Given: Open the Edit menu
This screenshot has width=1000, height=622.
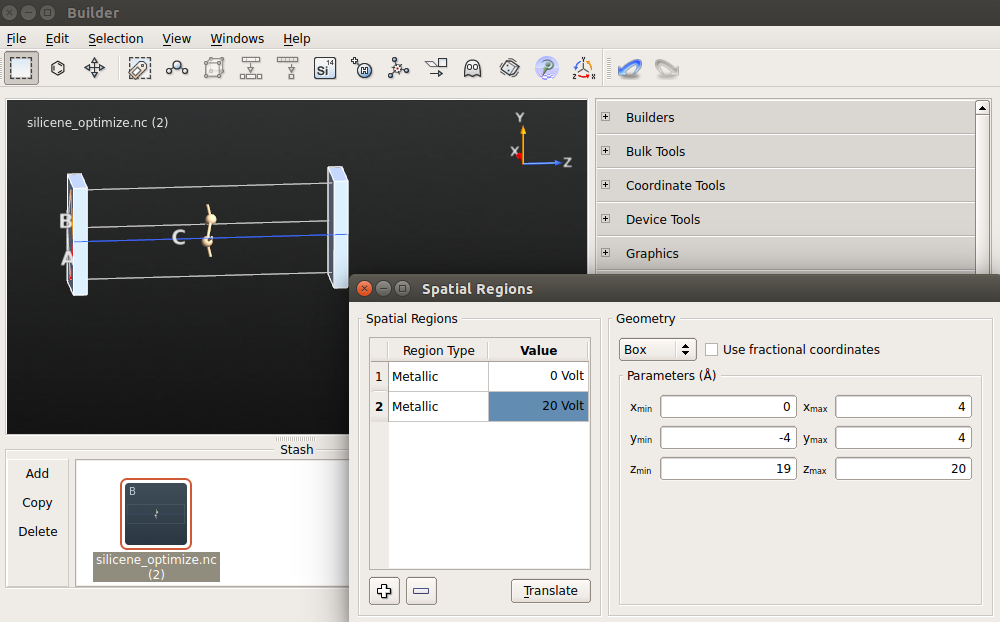Looking at the screenshot, I should (57, 38).
